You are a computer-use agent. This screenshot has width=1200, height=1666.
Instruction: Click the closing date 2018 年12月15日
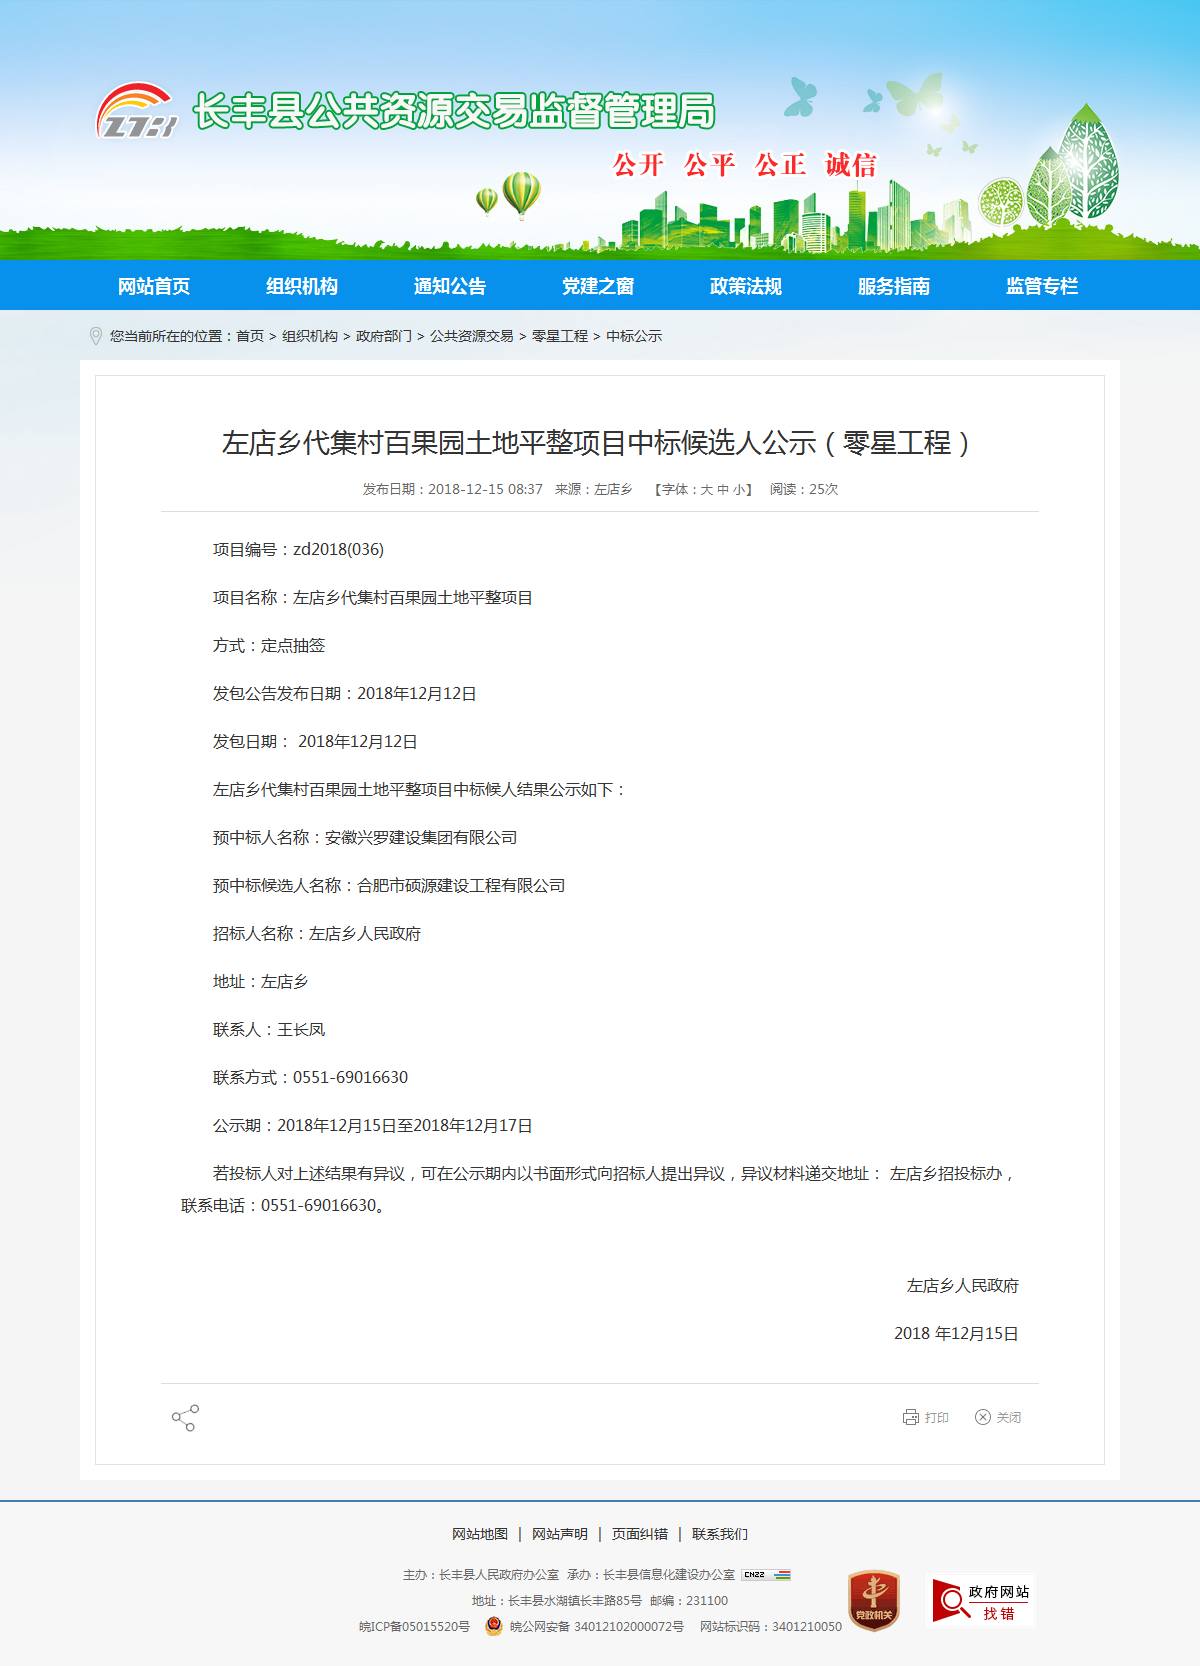[x=956, y=1333]
